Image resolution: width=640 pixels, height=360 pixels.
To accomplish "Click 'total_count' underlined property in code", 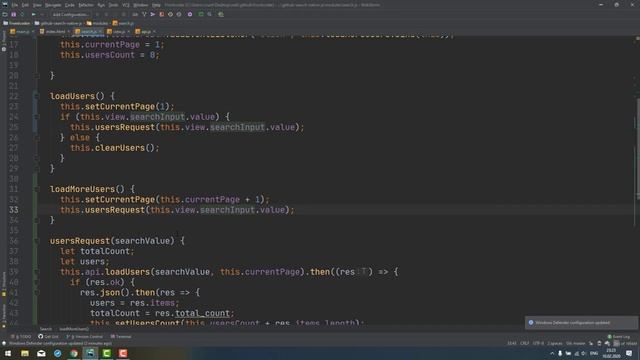I will pos(202,313).
